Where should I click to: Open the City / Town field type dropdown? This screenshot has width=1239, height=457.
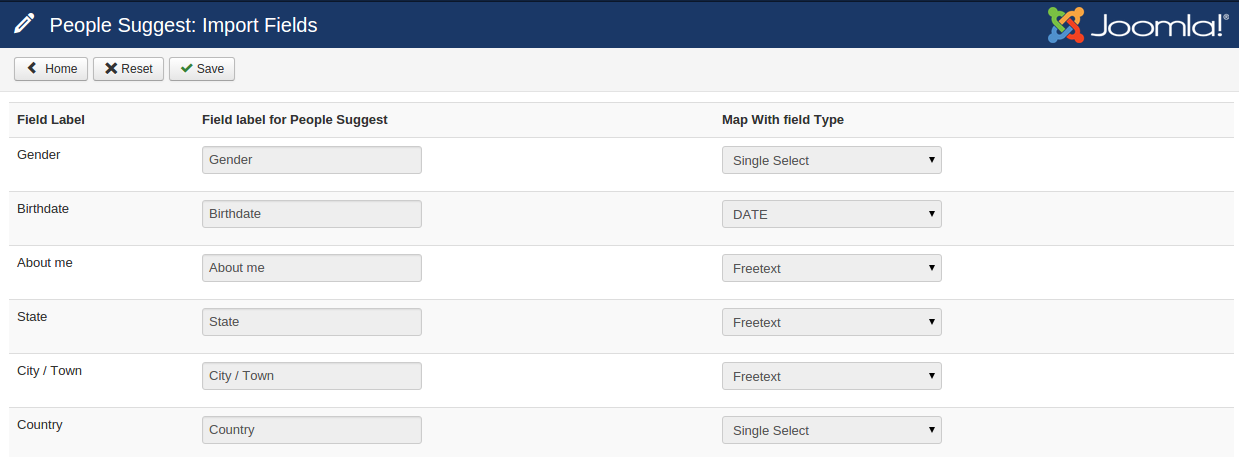[x=831, y=376]
